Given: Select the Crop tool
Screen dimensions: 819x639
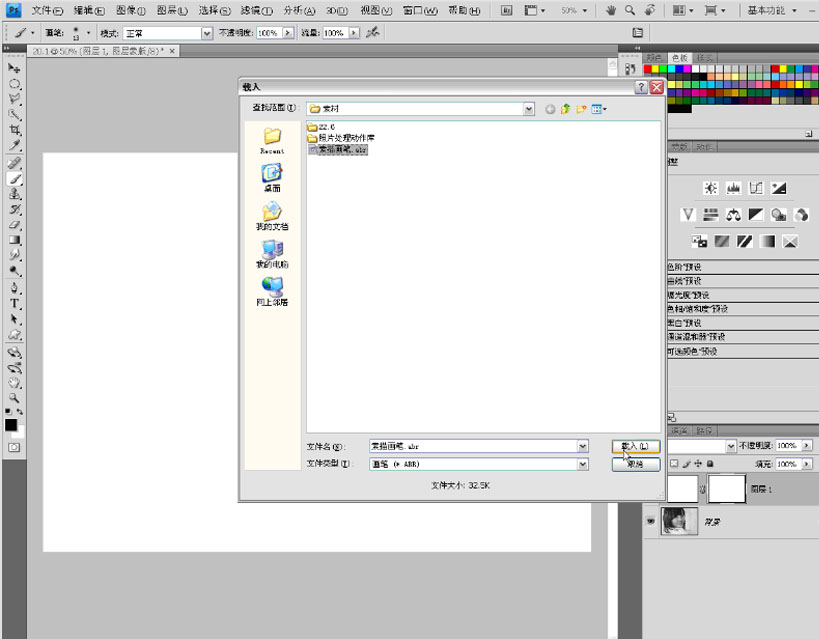Looking at the screenshot, I should [14, 130].
